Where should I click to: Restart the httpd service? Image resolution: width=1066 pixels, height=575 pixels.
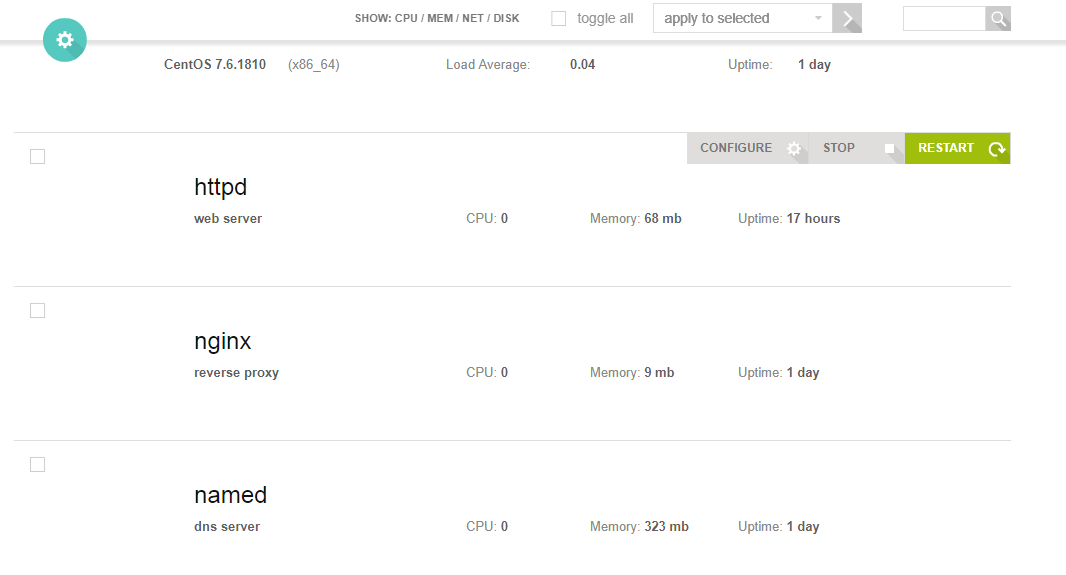957,148
